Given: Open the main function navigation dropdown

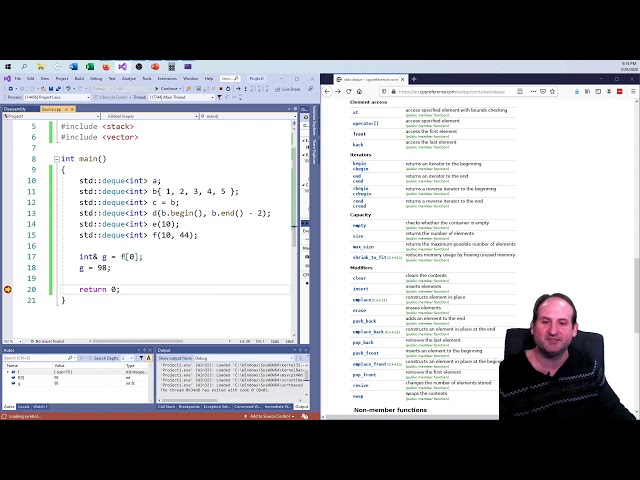Looking at the screenshot, I should pos(248,116).
